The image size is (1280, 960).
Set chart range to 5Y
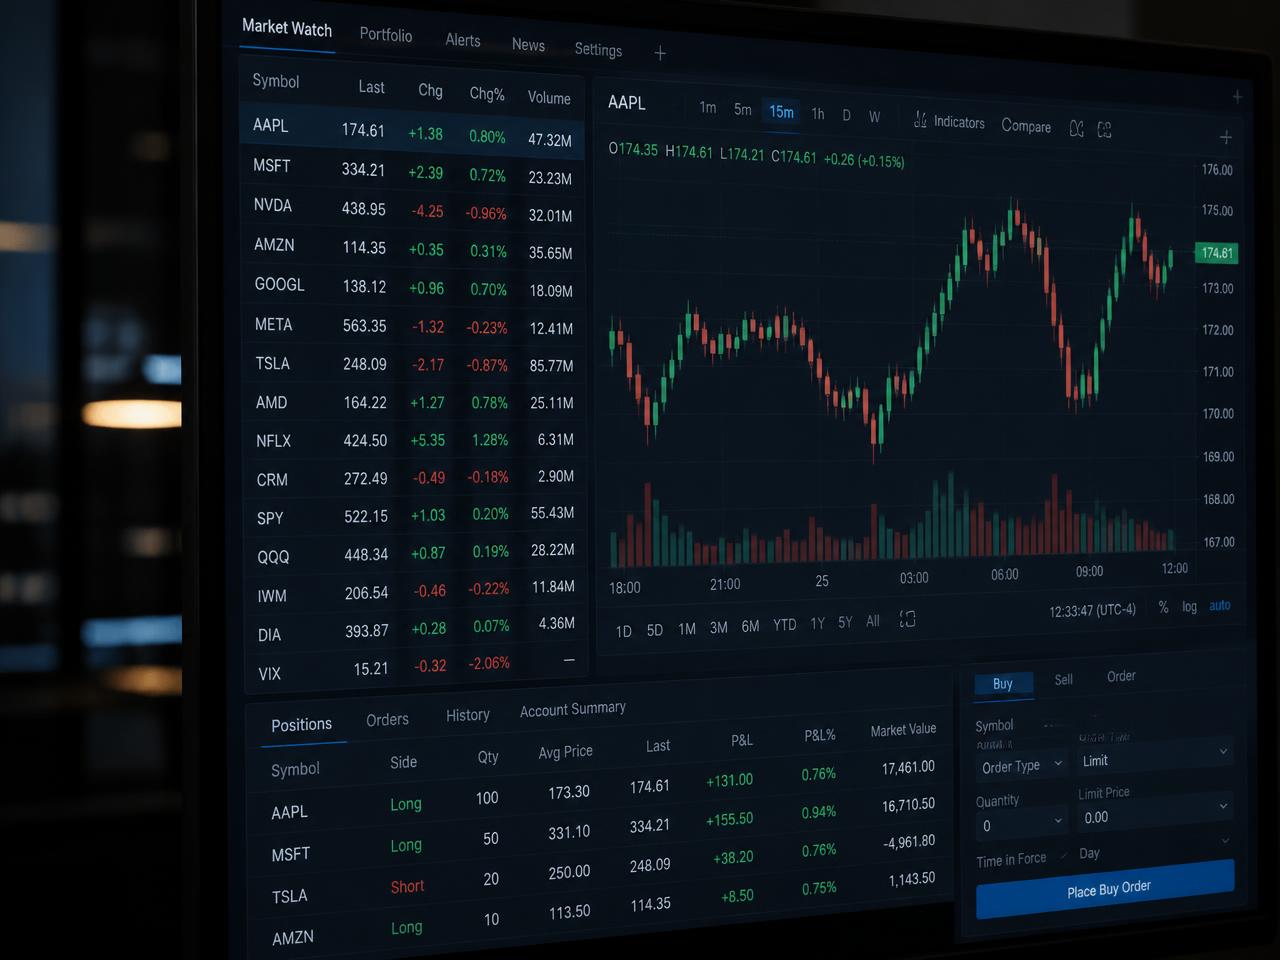tap(845, 622)
